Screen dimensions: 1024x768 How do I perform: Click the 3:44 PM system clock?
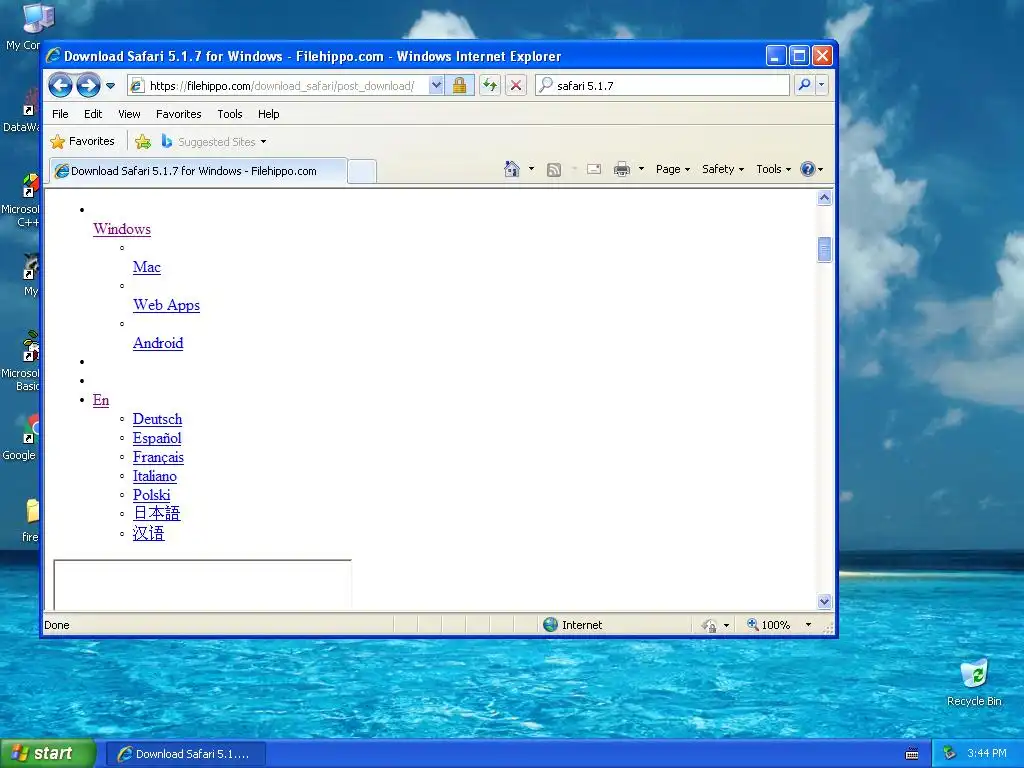(x=987, y=754)
